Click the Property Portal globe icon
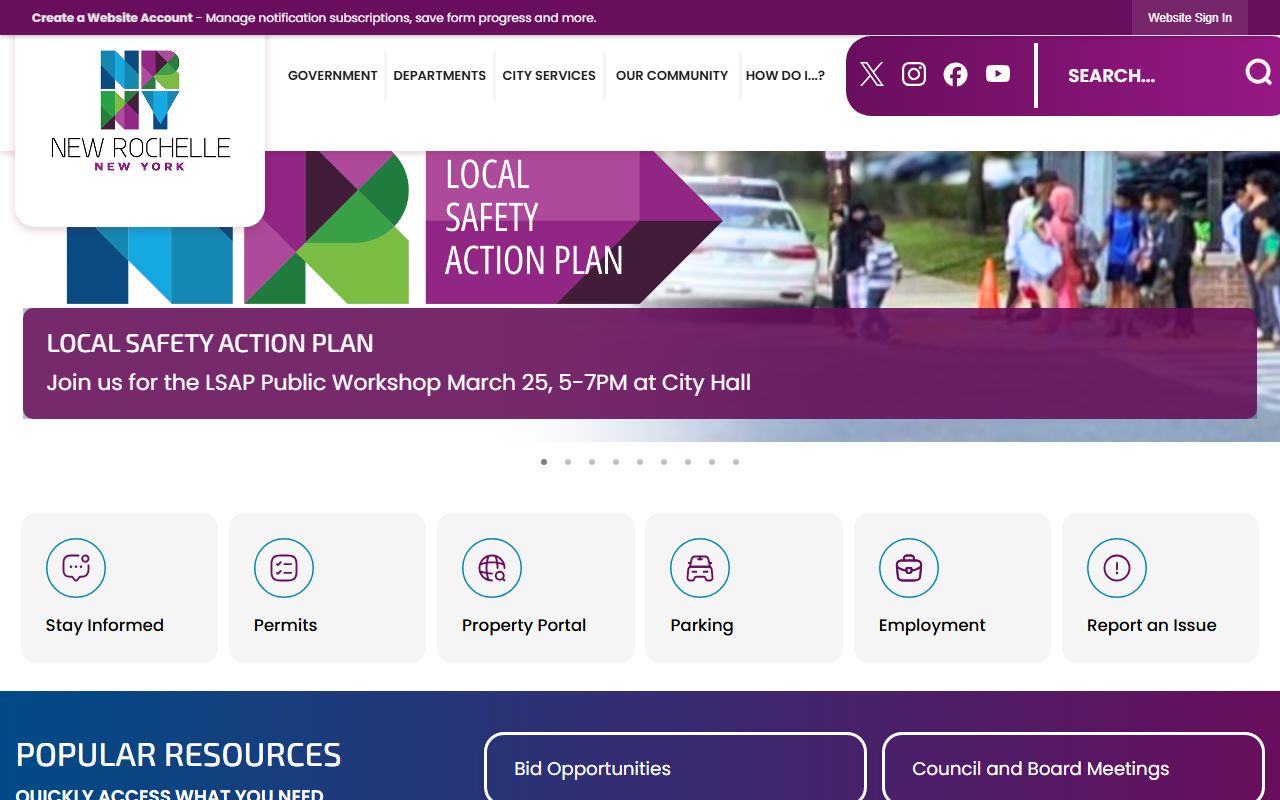The height and width of the screenshot is (800, 1280). [x=492, y=568]
